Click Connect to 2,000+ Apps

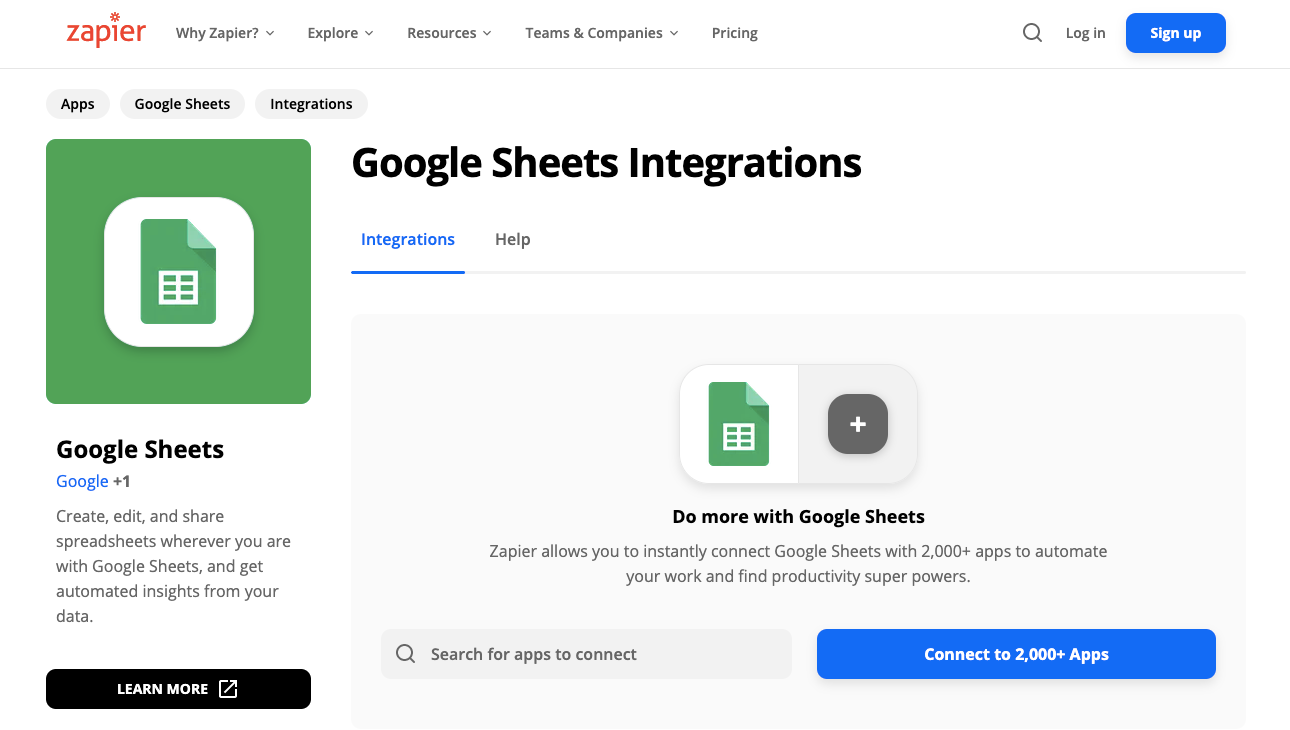pos(1015,653)
